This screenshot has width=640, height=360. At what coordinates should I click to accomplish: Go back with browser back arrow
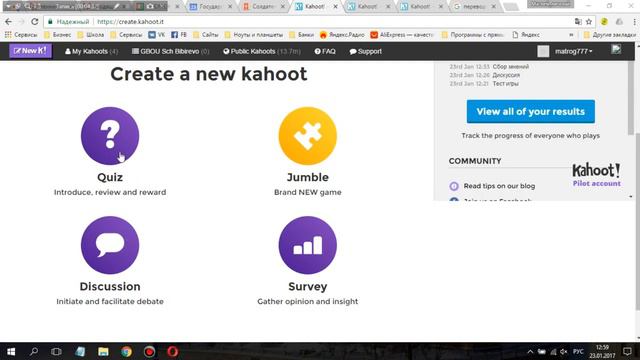(x=9, y=22)
